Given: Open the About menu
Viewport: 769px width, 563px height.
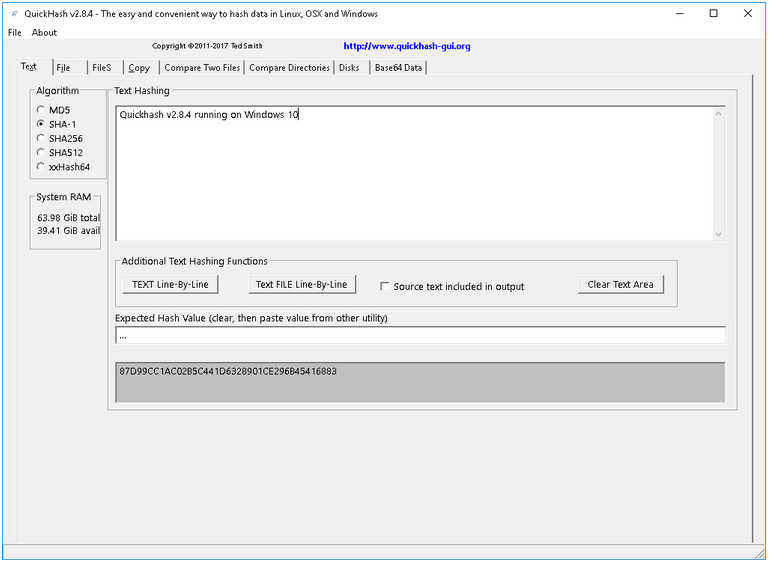Looking at the screenshot, I should click(x=44, y=32).
